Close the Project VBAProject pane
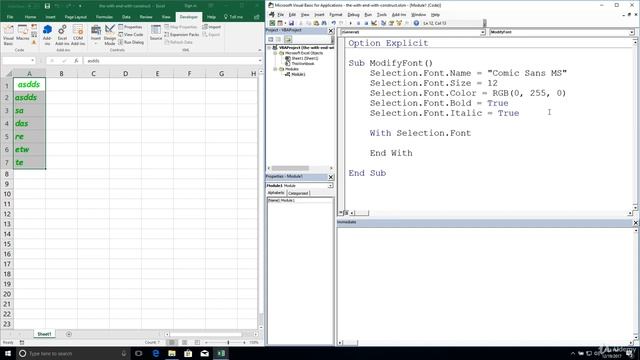Screen dimensions: 640x360 click(331, 31)
